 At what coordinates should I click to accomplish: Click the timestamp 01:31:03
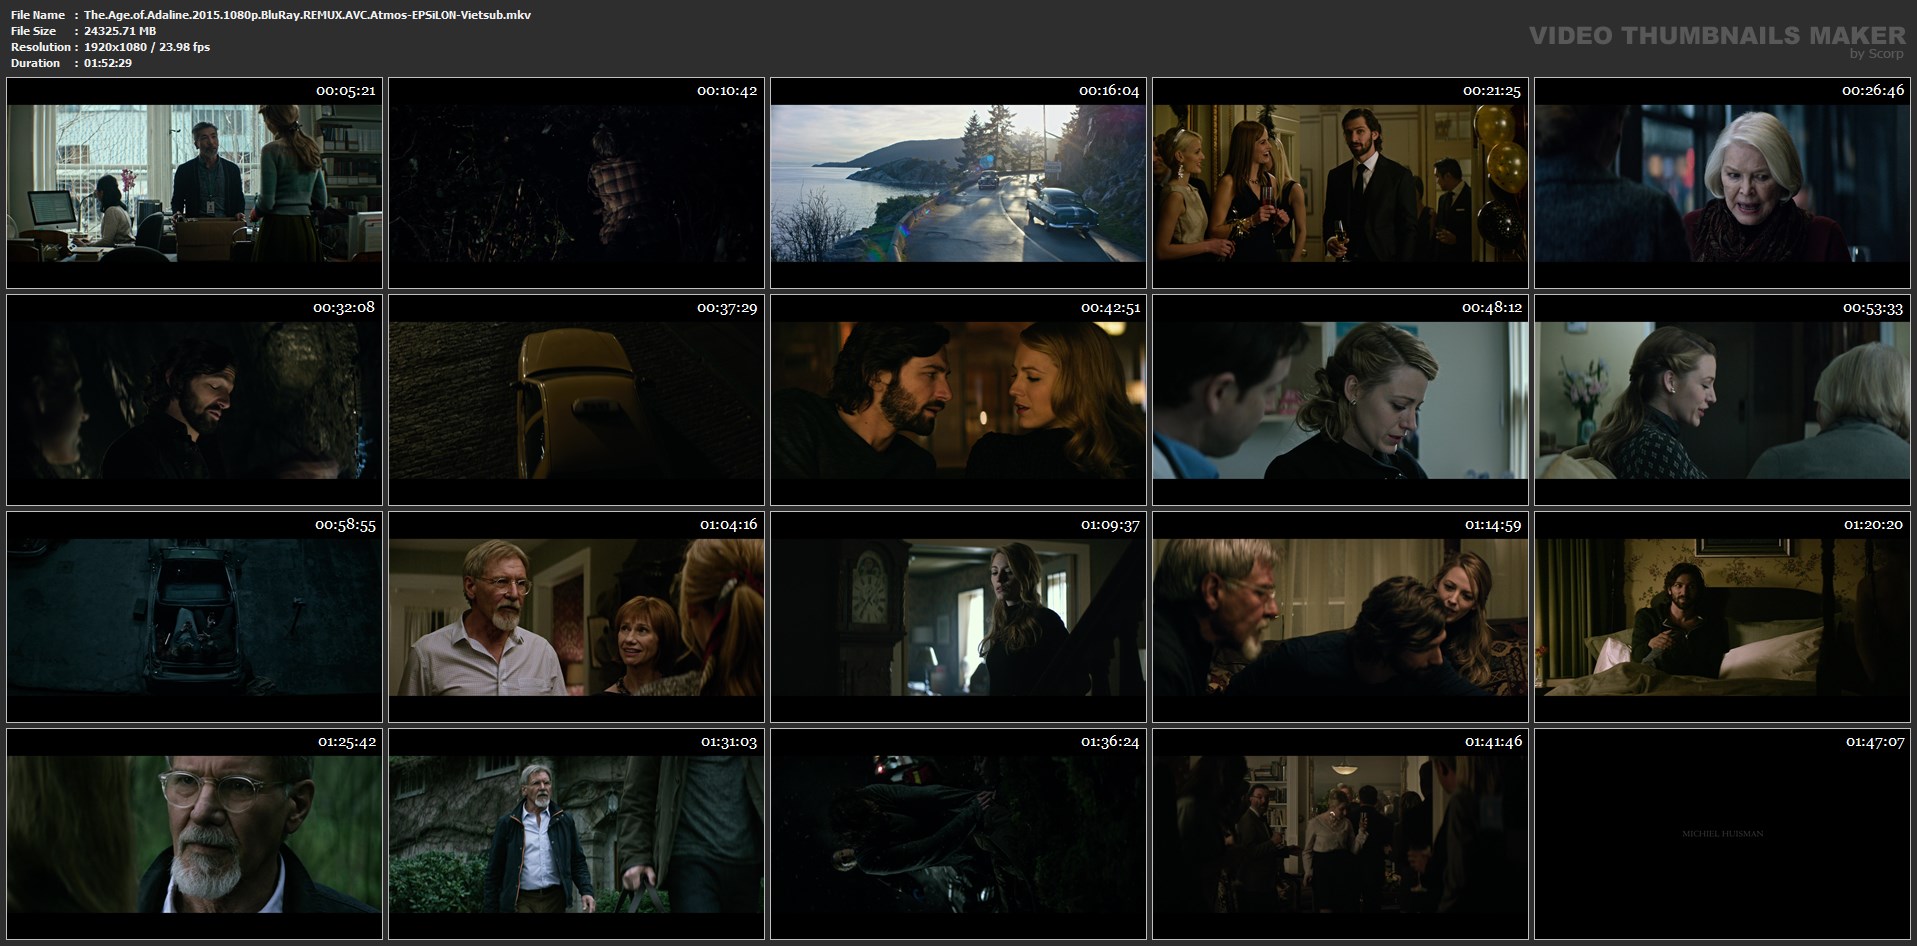[x=728, y=742]
